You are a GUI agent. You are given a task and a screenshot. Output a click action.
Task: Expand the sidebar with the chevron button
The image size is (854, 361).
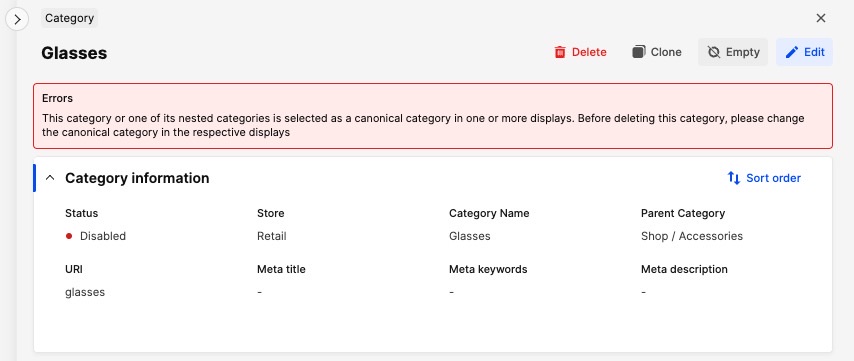coord(17,20)
